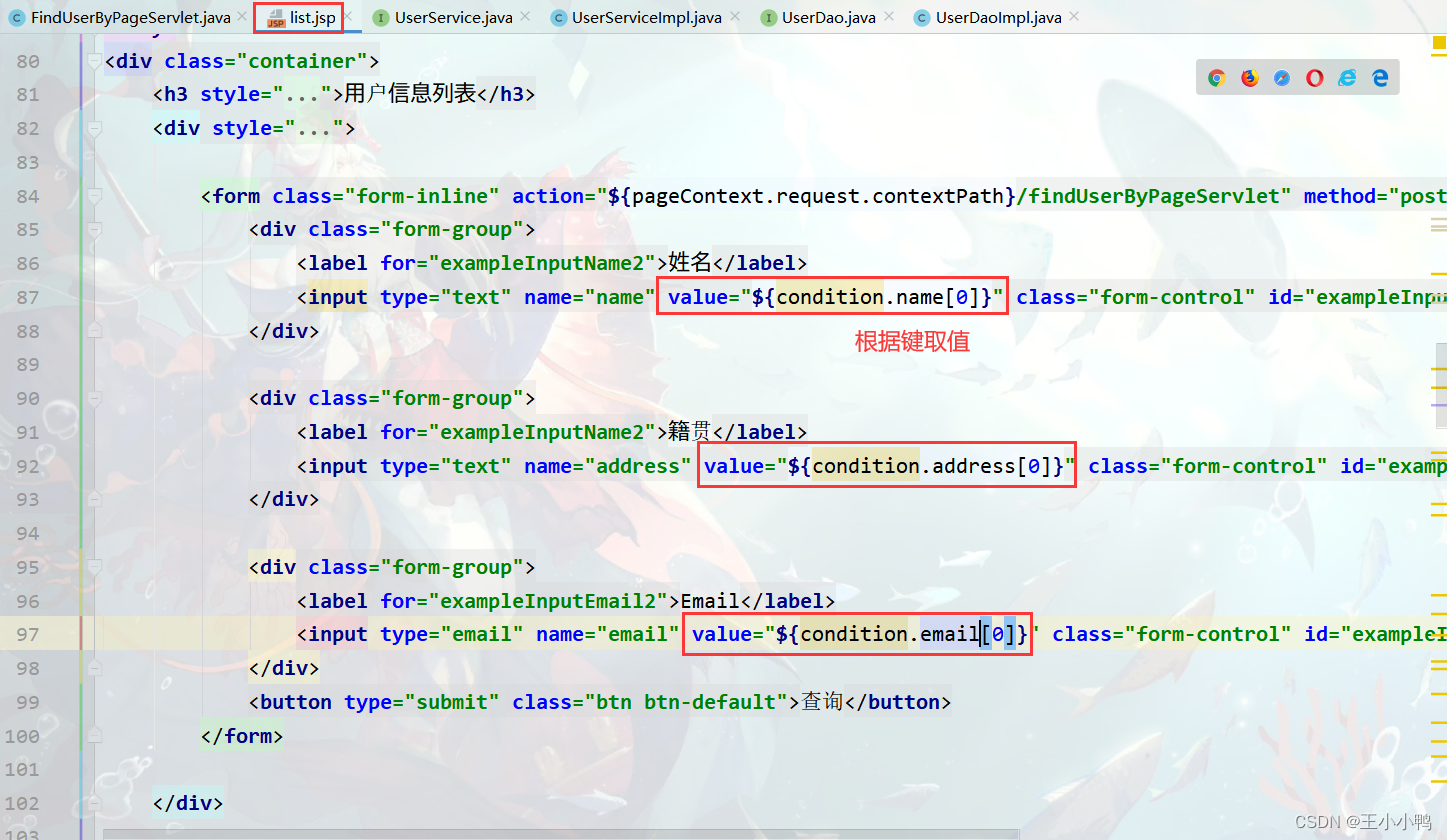Toggle fold marker at closing div line 102

(95, 803)
